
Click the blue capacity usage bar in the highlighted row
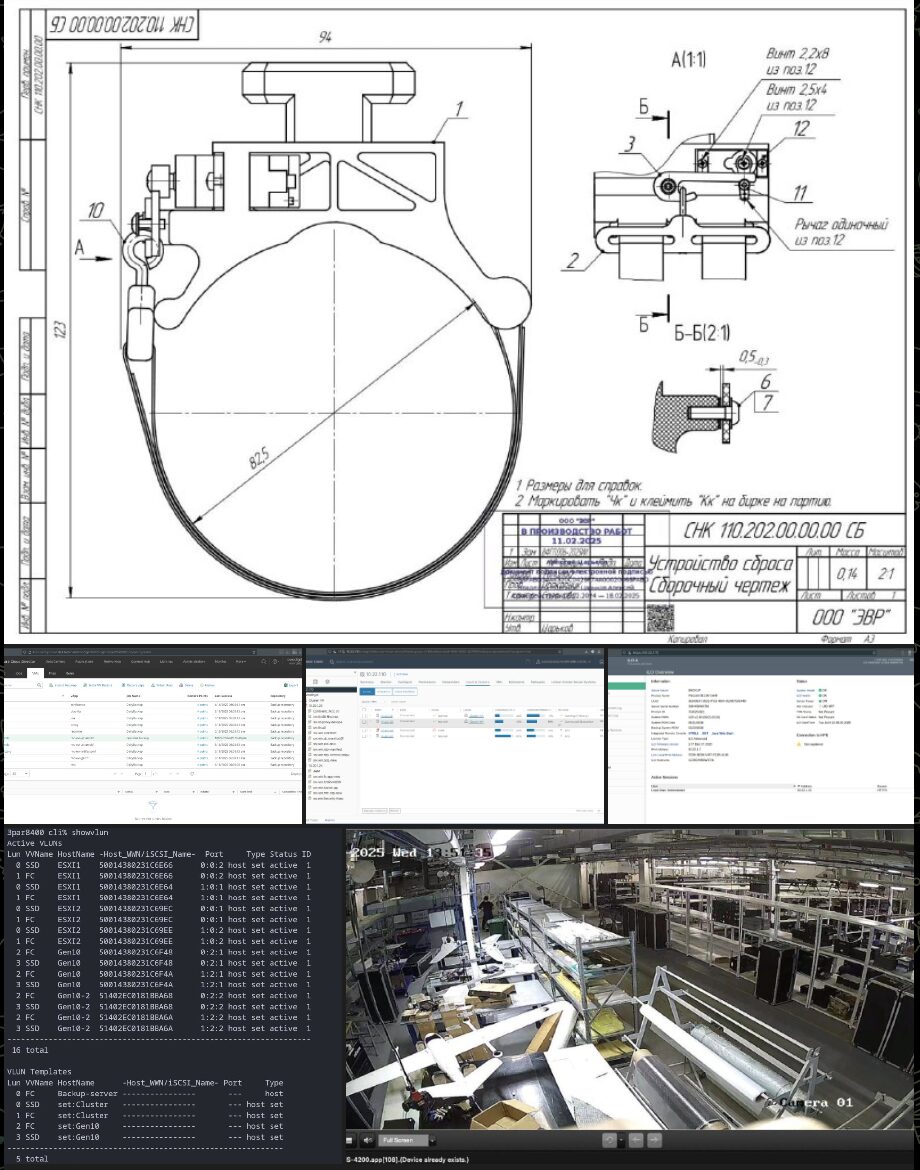(499, 722)
